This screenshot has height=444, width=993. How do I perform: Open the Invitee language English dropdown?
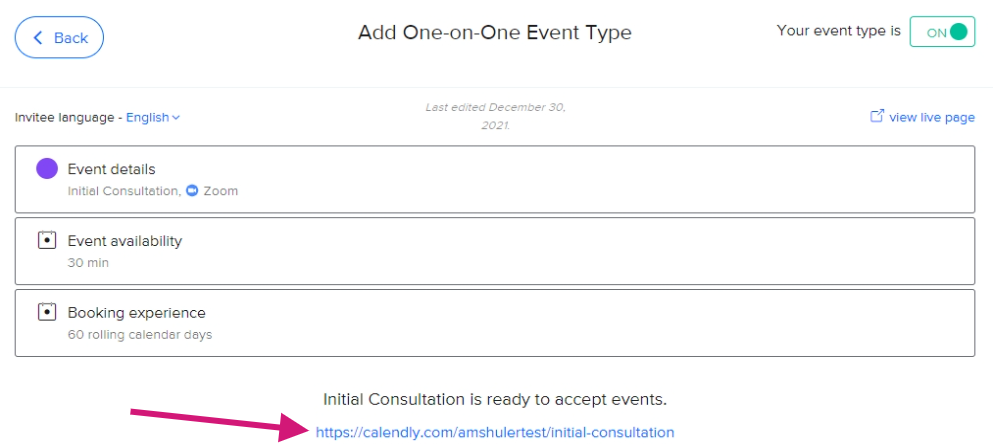tap(153, 117)
